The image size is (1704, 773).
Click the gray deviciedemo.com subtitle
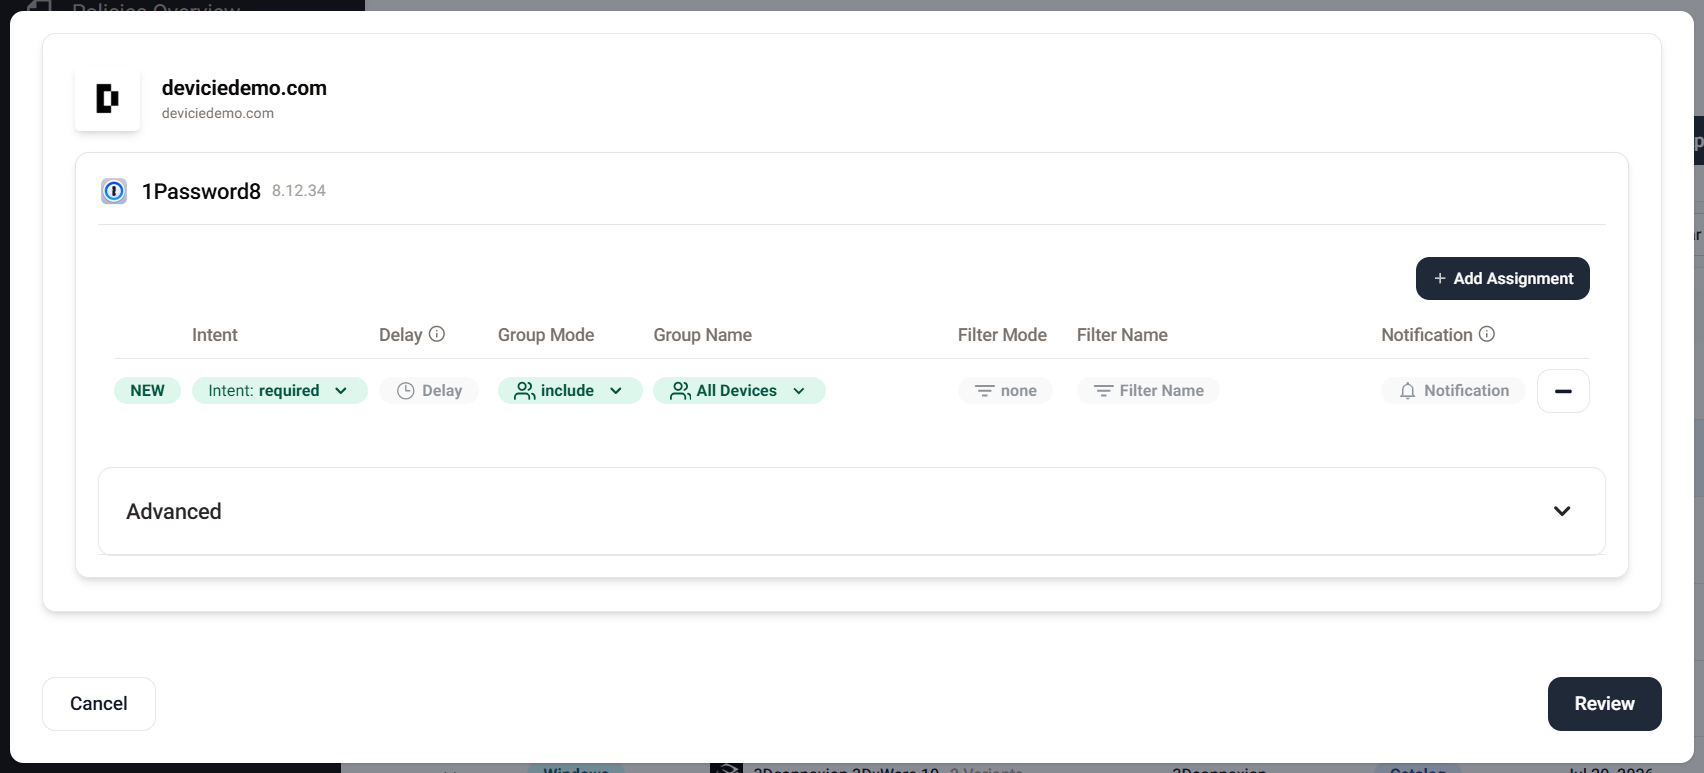(x=218, y=113)
